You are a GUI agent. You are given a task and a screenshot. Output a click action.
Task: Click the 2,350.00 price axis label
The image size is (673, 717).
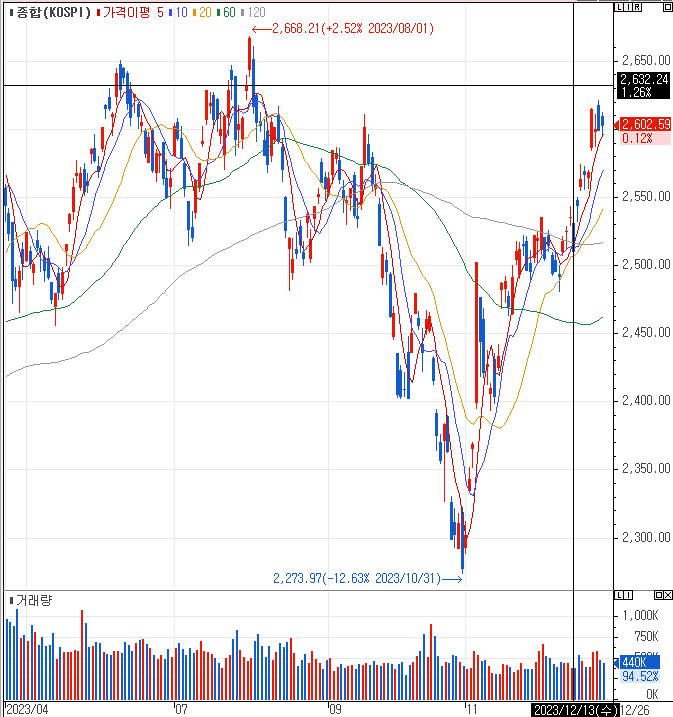[x=646, y=469]
